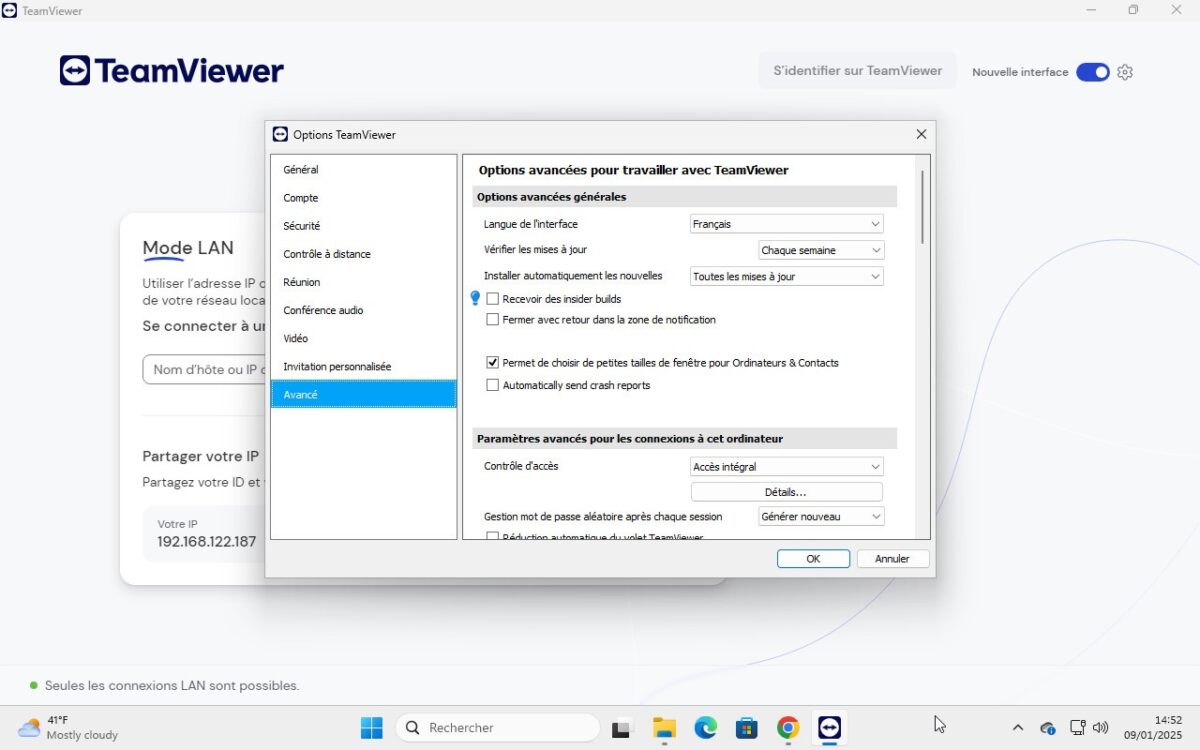Open TeamViewer from the taskbar
The height and width of the screenshot is (750, 1200).
coord(829,727)
